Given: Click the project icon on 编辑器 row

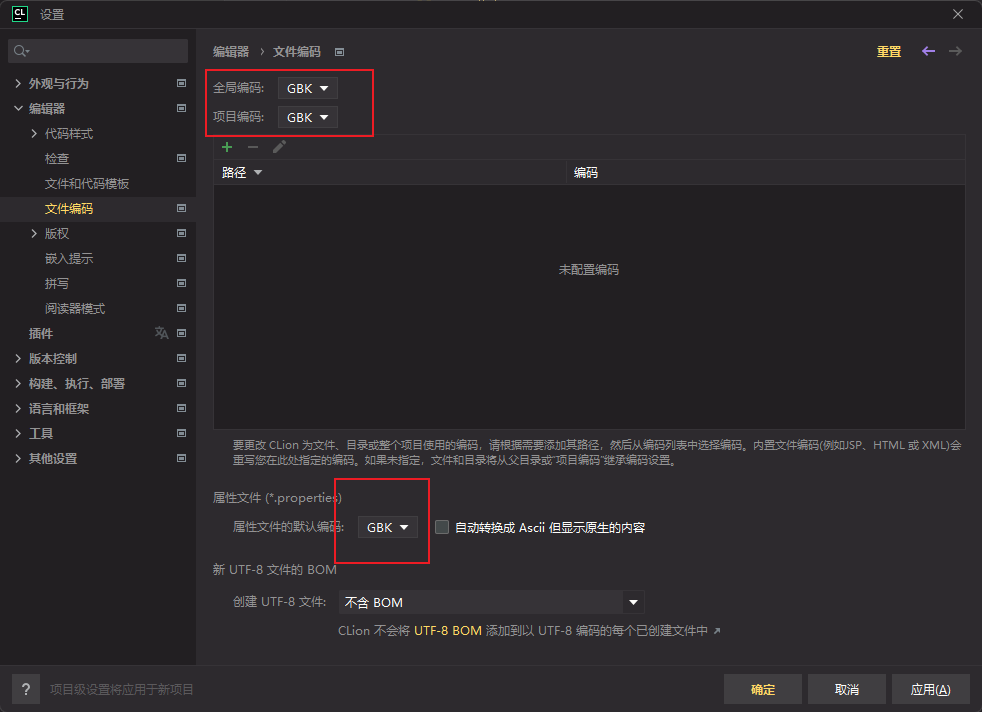Looking at the screenshot, I should [x=182, y=108].
